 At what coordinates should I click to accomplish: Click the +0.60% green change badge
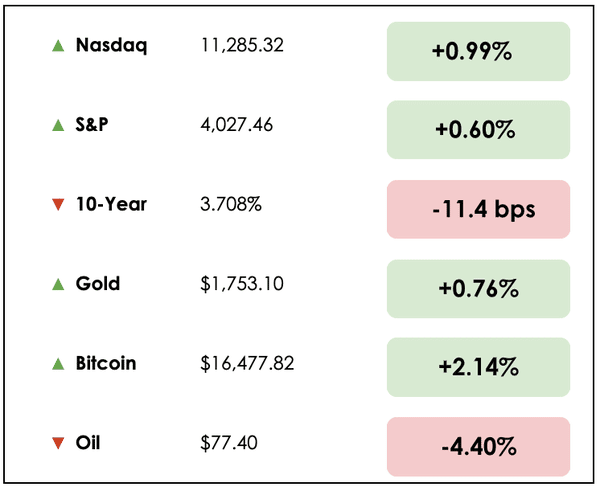tap(478, 130)
